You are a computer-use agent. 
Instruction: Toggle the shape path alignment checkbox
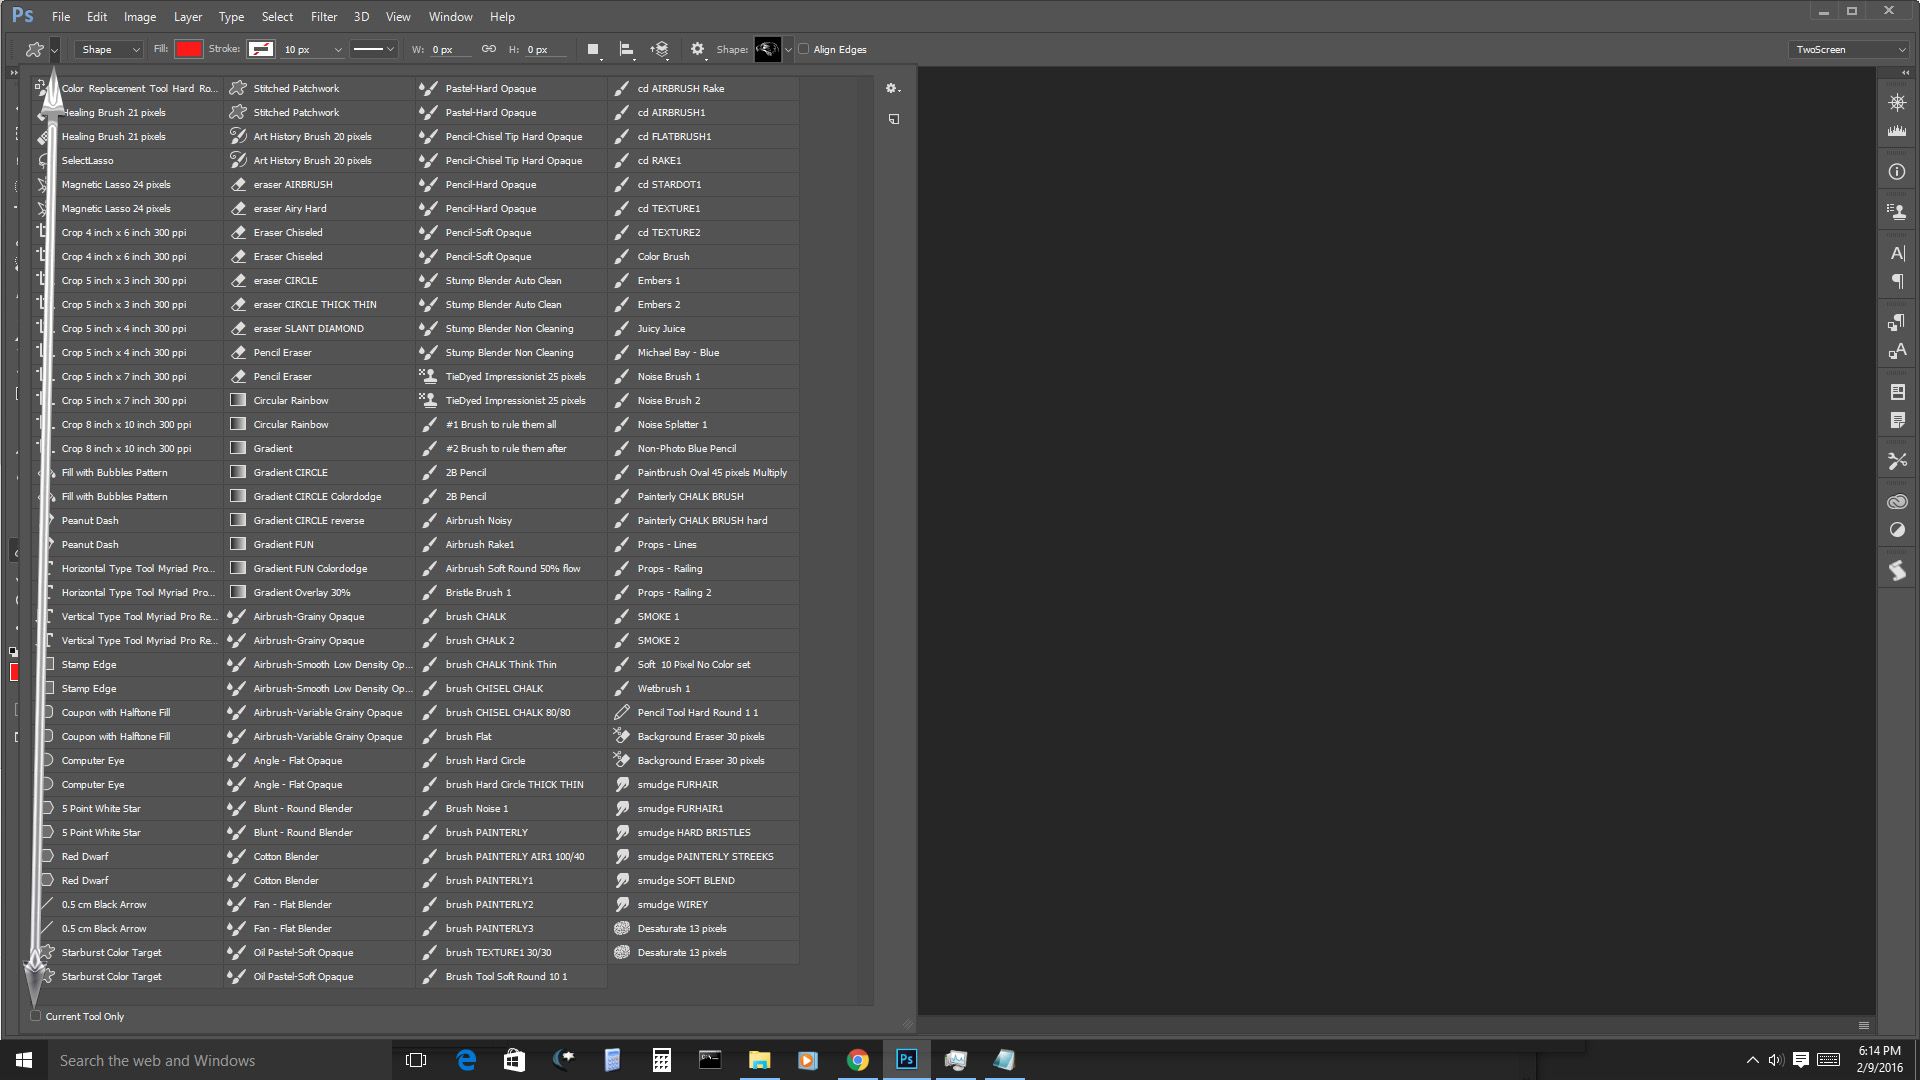coord(804,49)
